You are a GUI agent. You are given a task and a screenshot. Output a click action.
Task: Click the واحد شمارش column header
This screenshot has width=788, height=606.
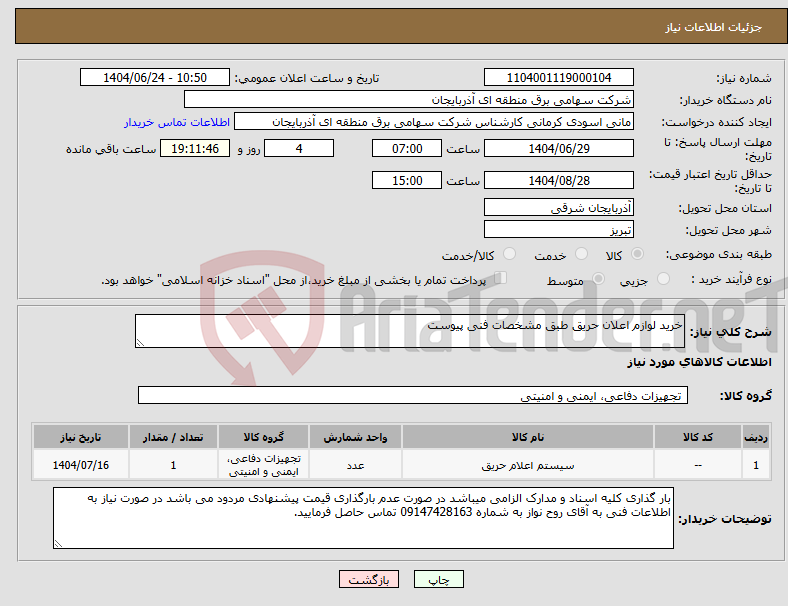355,437
